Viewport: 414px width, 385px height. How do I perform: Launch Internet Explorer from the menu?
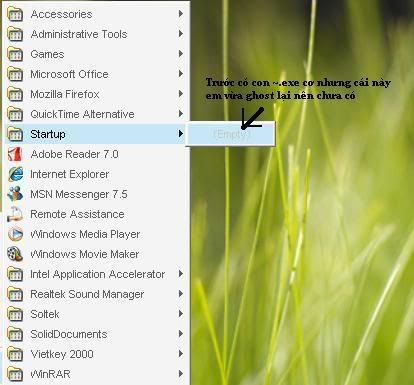click(97, 174)
